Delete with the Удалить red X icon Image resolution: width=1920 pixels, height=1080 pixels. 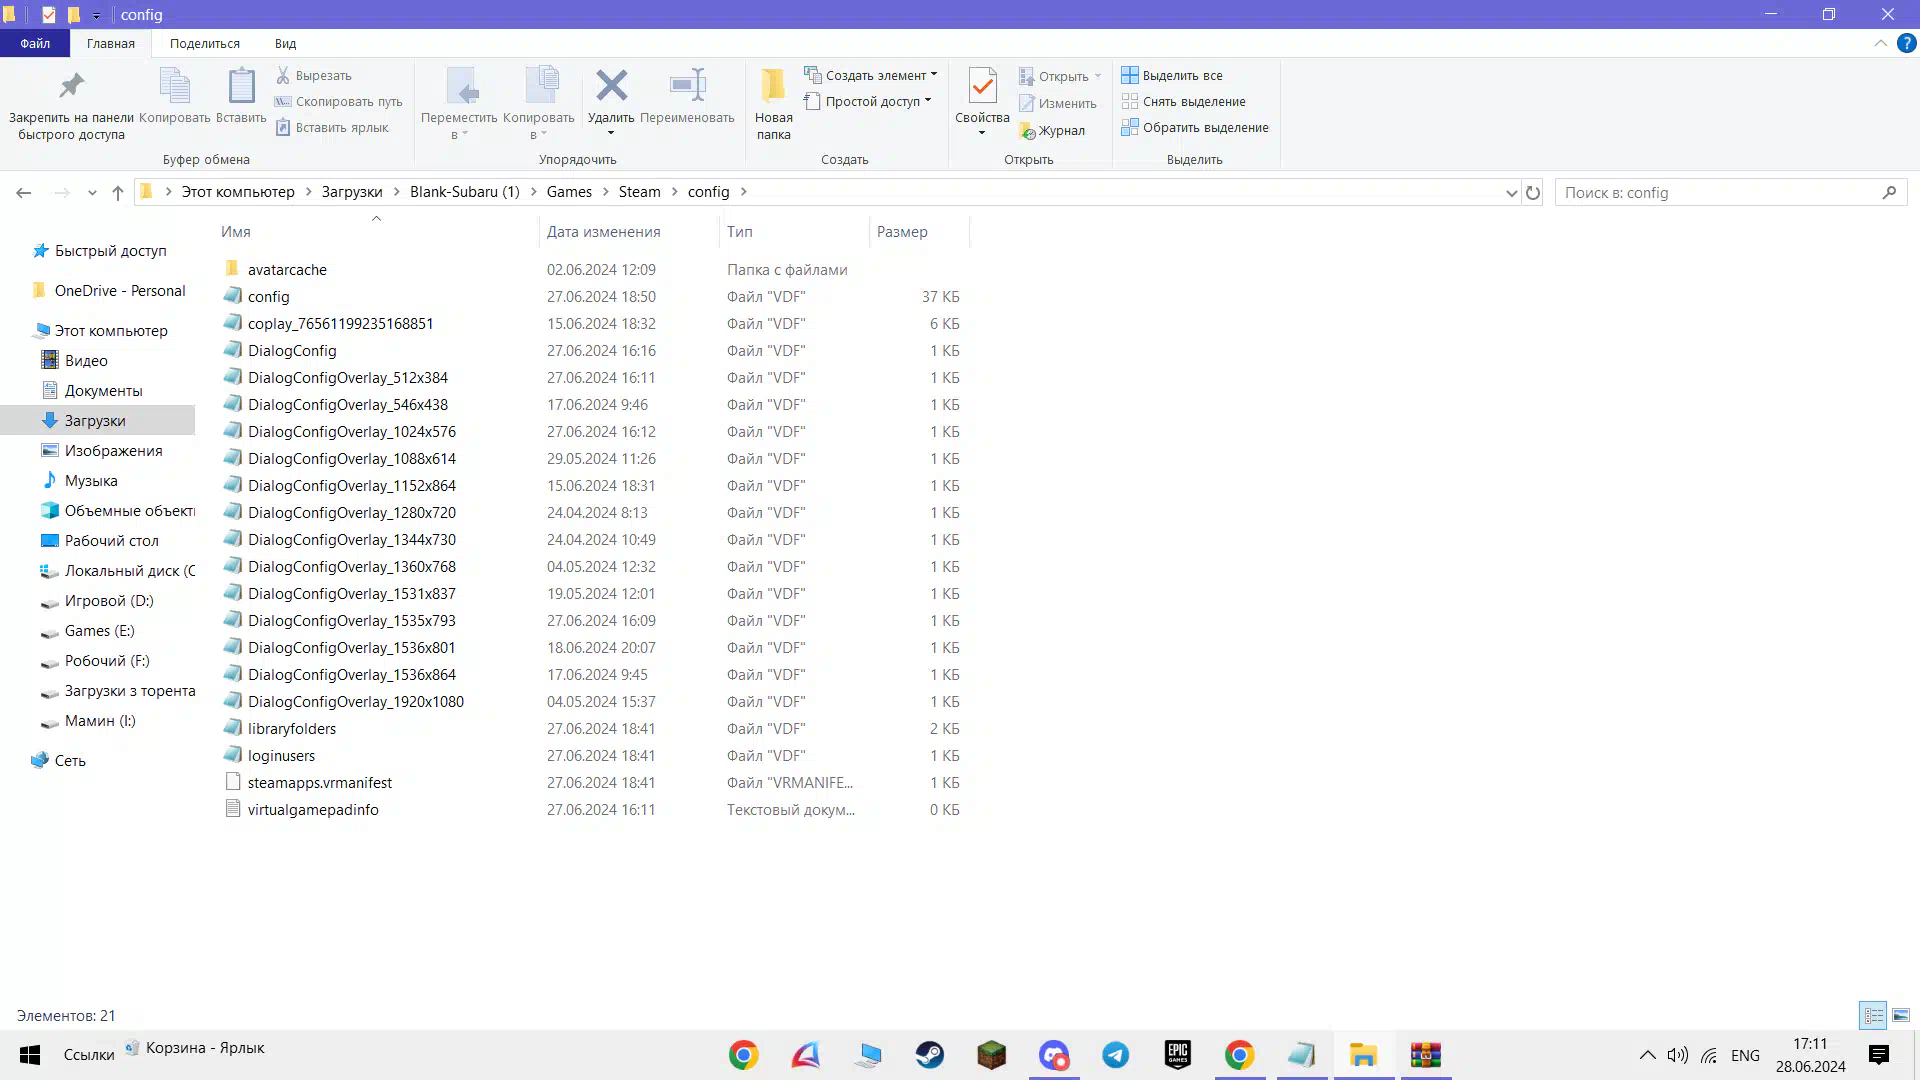coord(611,86)
